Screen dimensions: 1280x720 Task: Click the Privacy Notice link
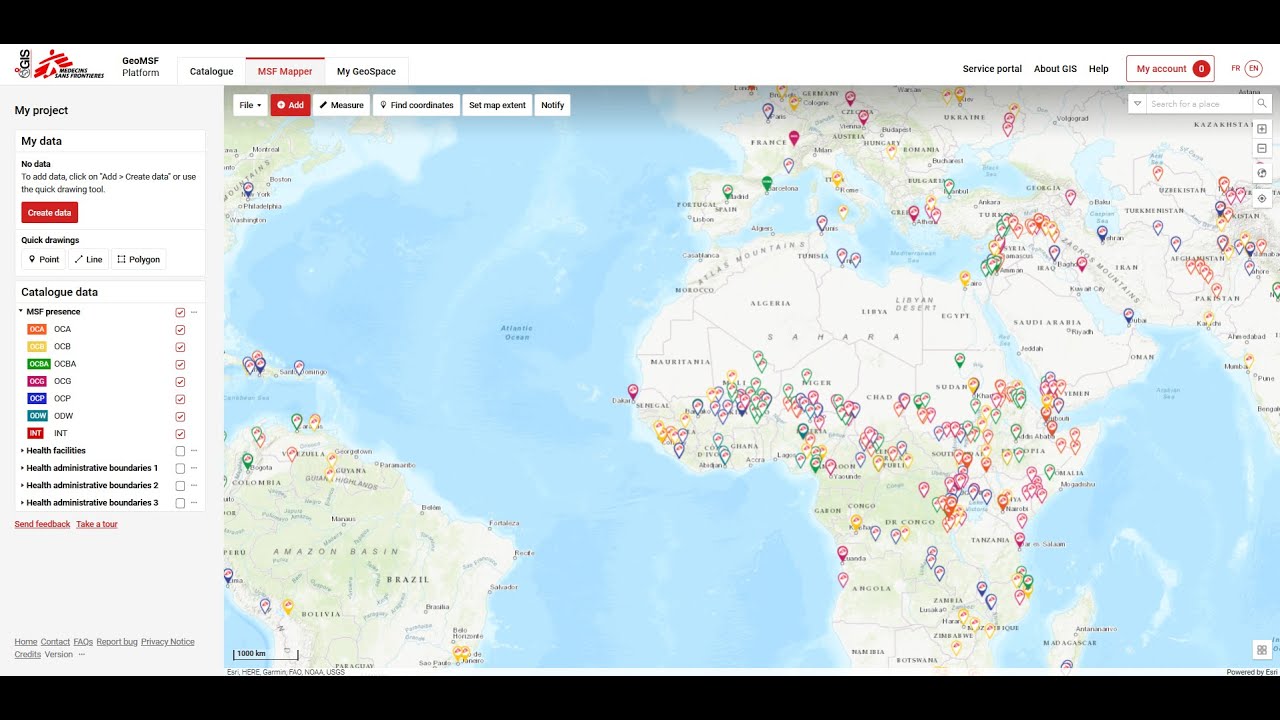click(x=168, y=642)
